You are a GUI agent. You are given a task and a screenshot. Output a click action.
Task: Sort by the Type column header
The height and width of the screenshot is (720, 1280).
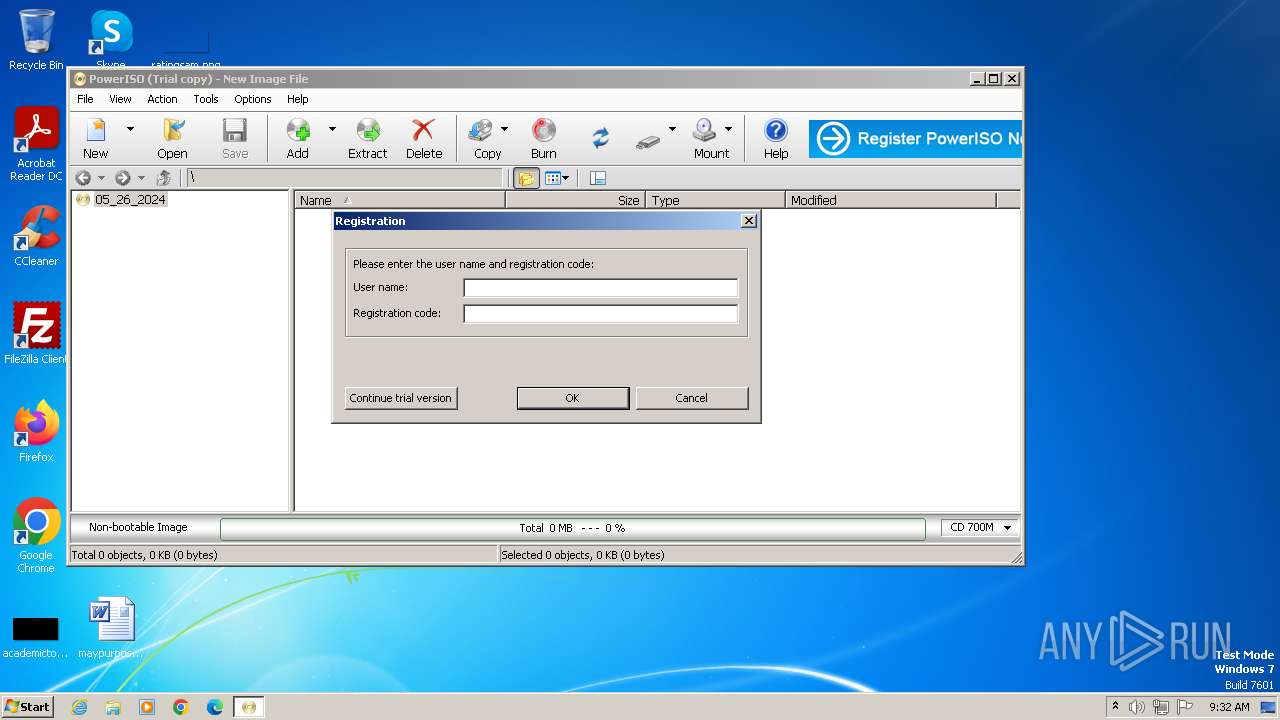pyautogui.click(x=716, y=200)
